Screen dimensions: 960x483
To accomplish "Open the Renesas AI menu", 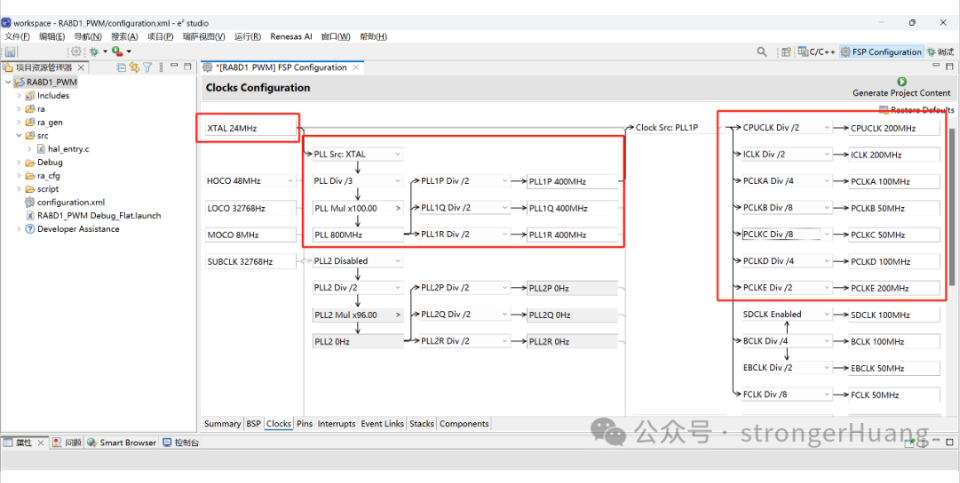I will tap(291, 37).
